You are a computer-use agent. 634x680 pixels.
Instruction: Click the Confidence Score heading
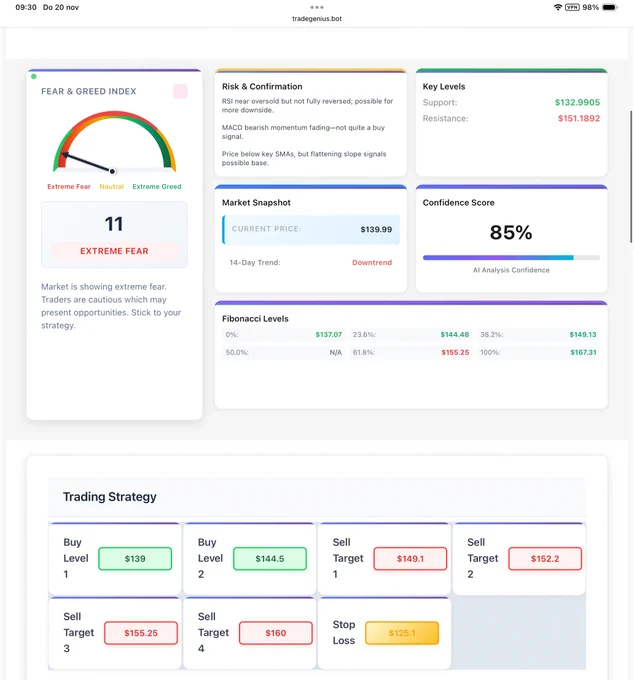(x=458, y=203)
